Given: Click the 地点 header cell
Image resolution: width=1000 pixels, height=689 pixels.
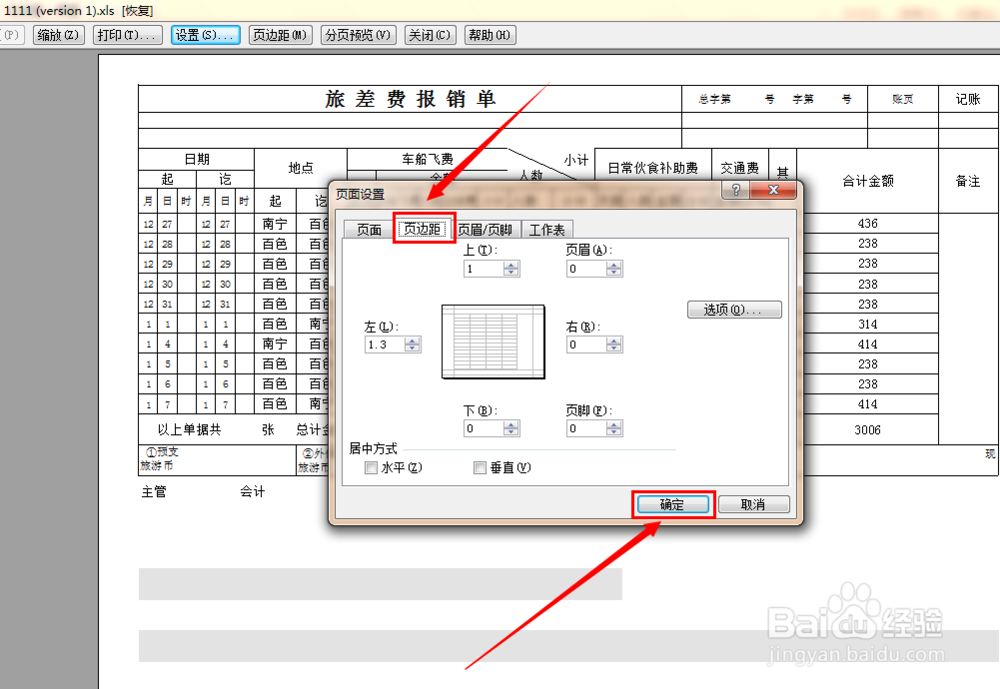Looking at the screenshot, I should click(300, 168).
